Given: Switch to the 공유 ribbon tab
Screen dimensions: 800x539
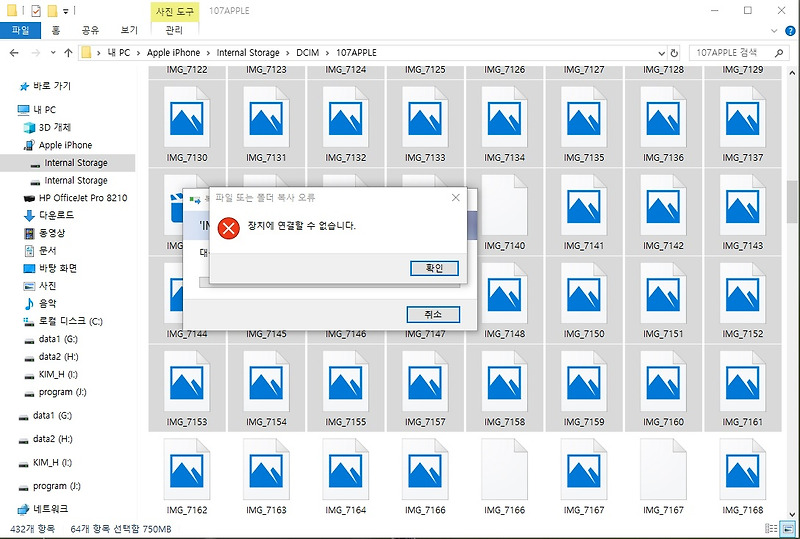Looking at the screenshot, I should (90, 30).
